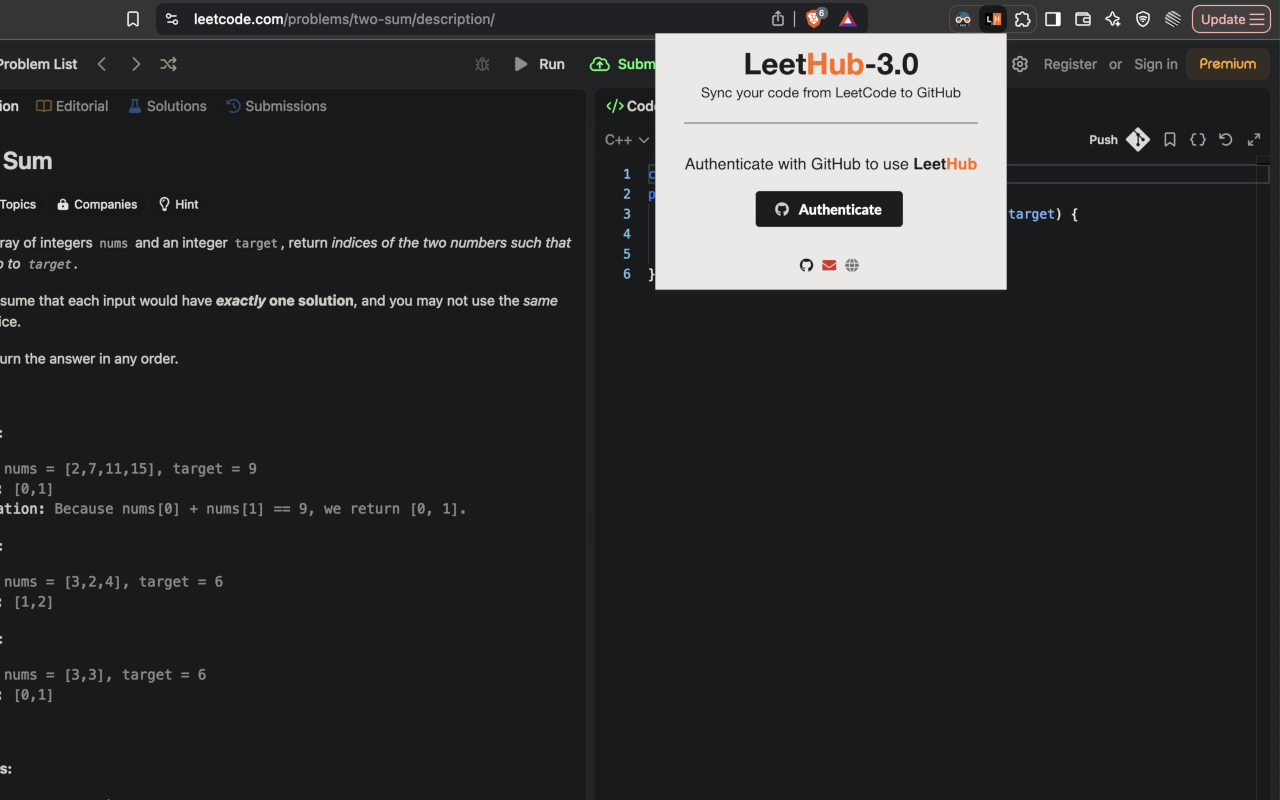Image resolution: width=1280 pixels, height=800 pixels.
Task: Click the Authenticate button in LeetHub popup
Action: 829,209
